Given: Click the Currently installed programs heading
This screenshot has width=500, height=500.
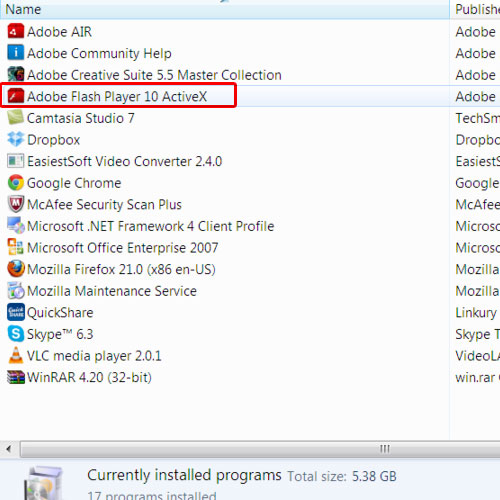Looking at the screenshot, I should click(184, 476).
